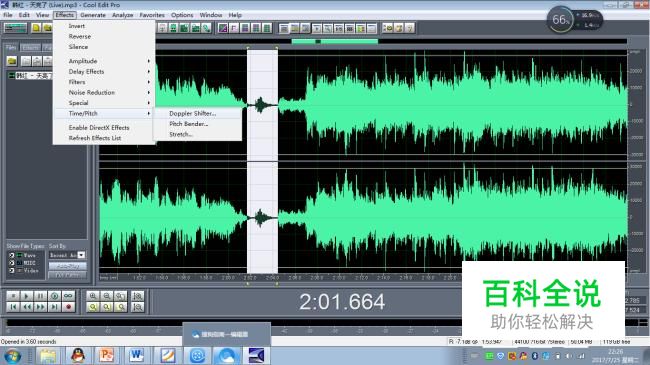The height and width of the screenshot is (365, 650).
Task: Toggle the Wave file type checkbox
Action: 12,255
